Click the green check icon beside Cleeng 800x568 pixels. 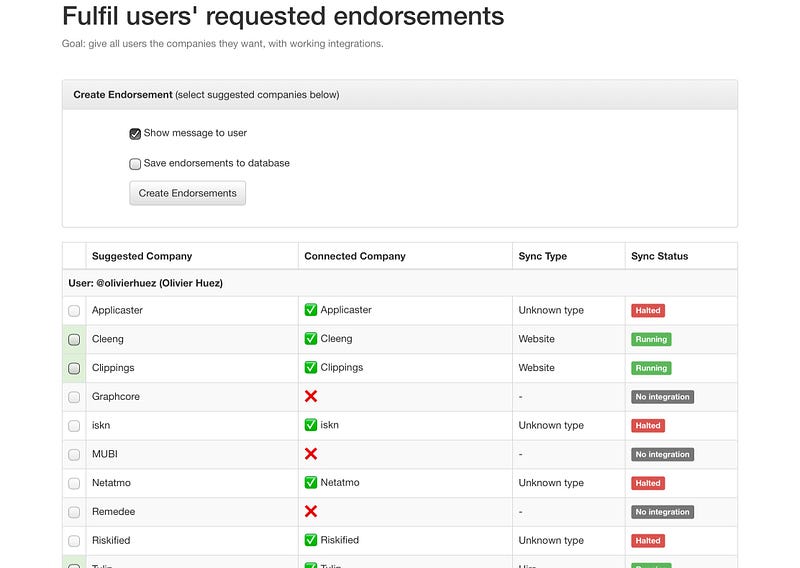click(x=311, y=338)
